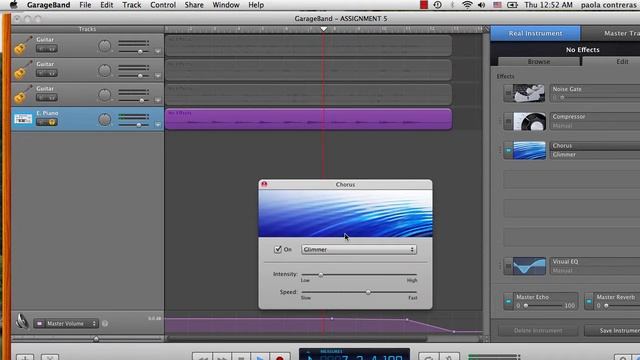Click the Master Track icon beside Master Volume
The width and height of the screenshot is (640, 360).
(x=22, y=322)
